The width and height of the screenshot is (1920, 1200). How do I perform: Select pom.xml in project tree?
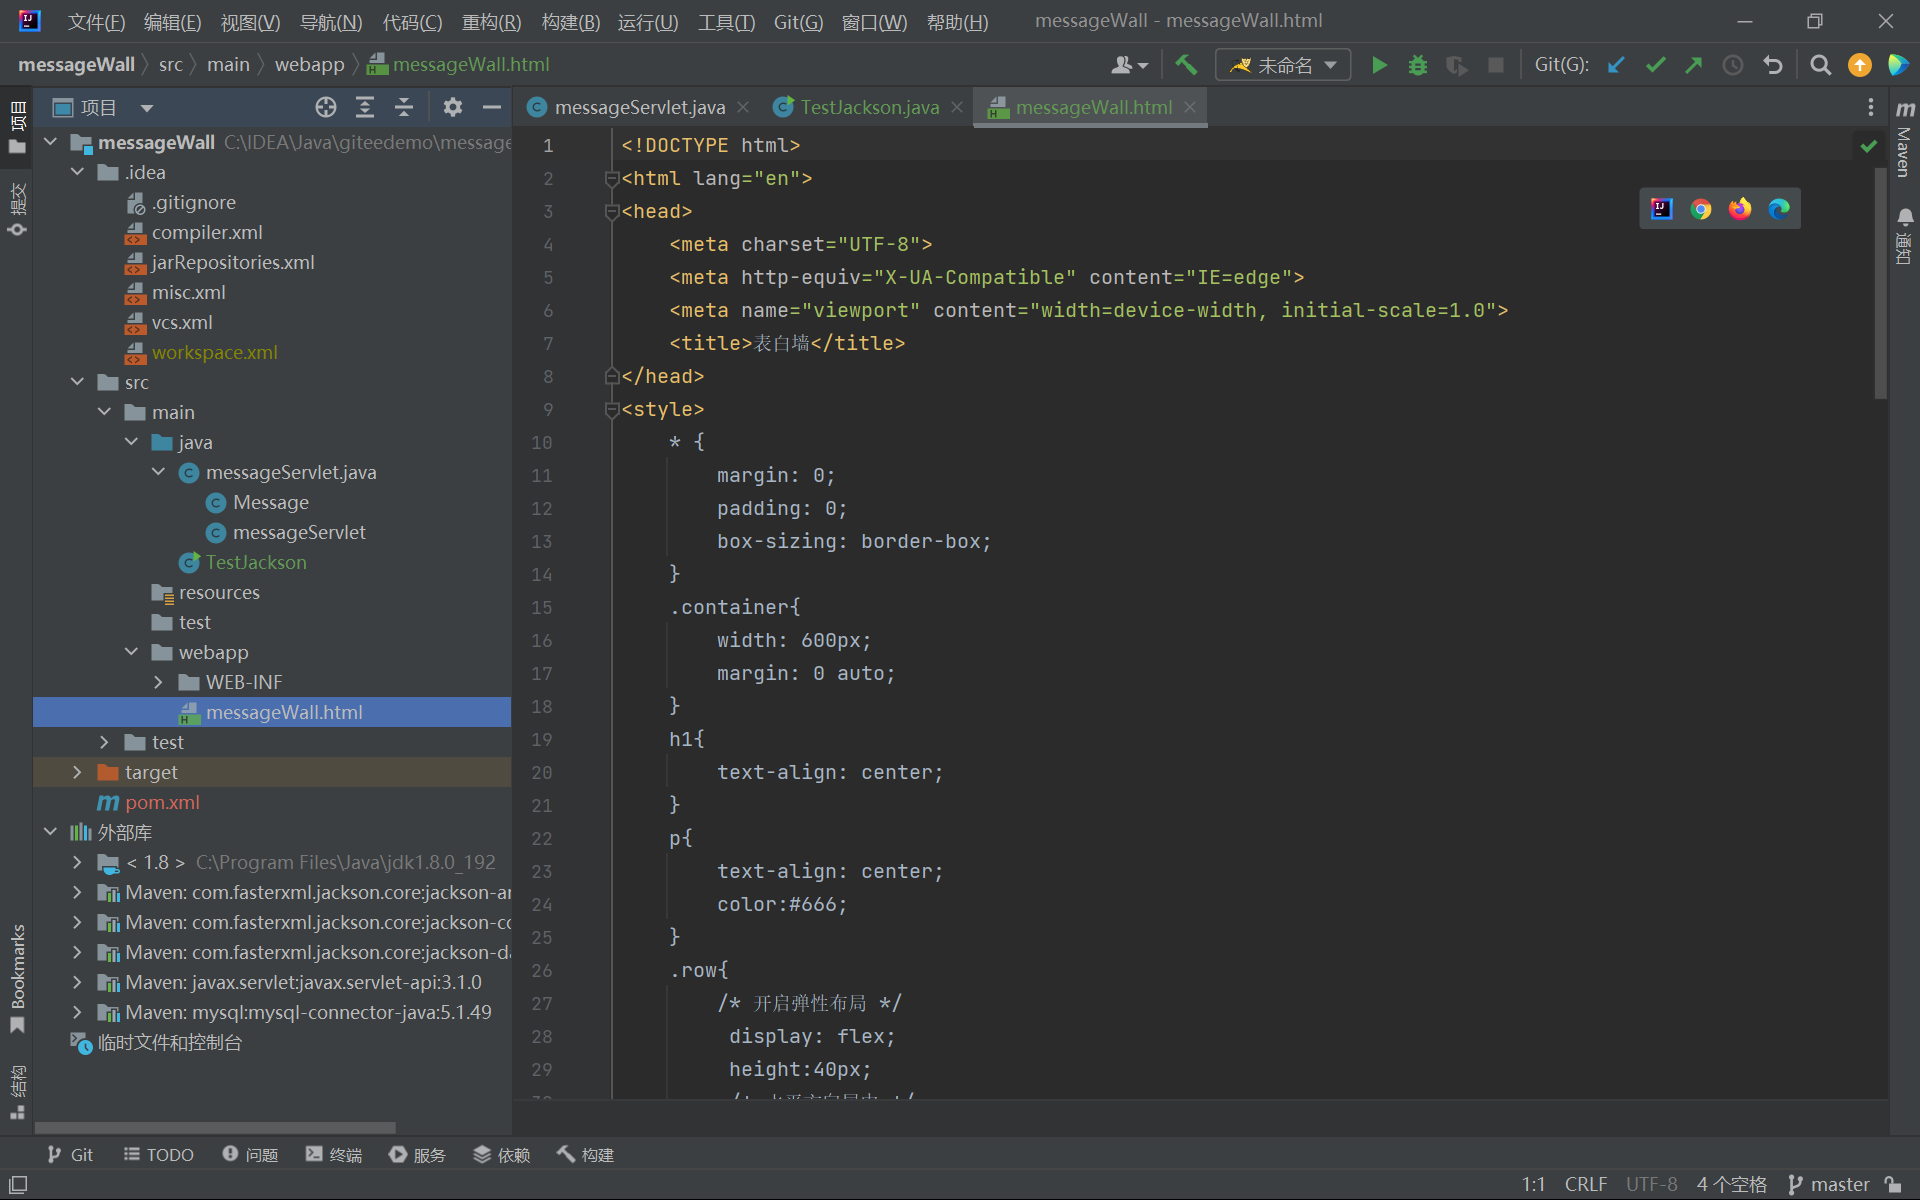(x=162, y=802)
